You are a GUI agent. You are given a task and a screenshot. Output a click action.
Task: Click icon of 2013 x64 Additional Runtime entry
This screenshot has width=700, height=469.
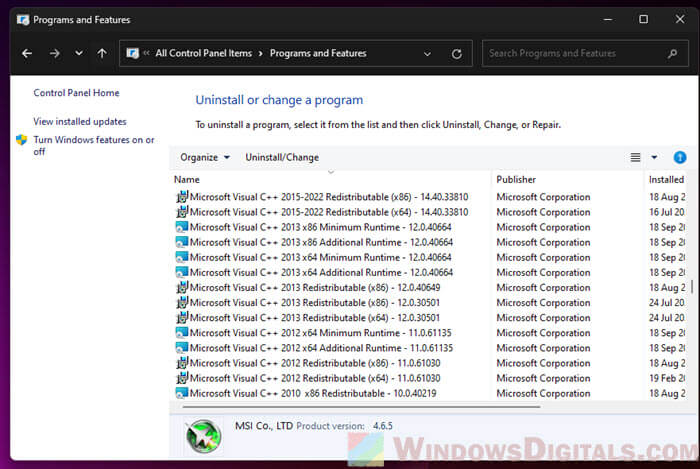pyautogui.click(x=182, y=273)
